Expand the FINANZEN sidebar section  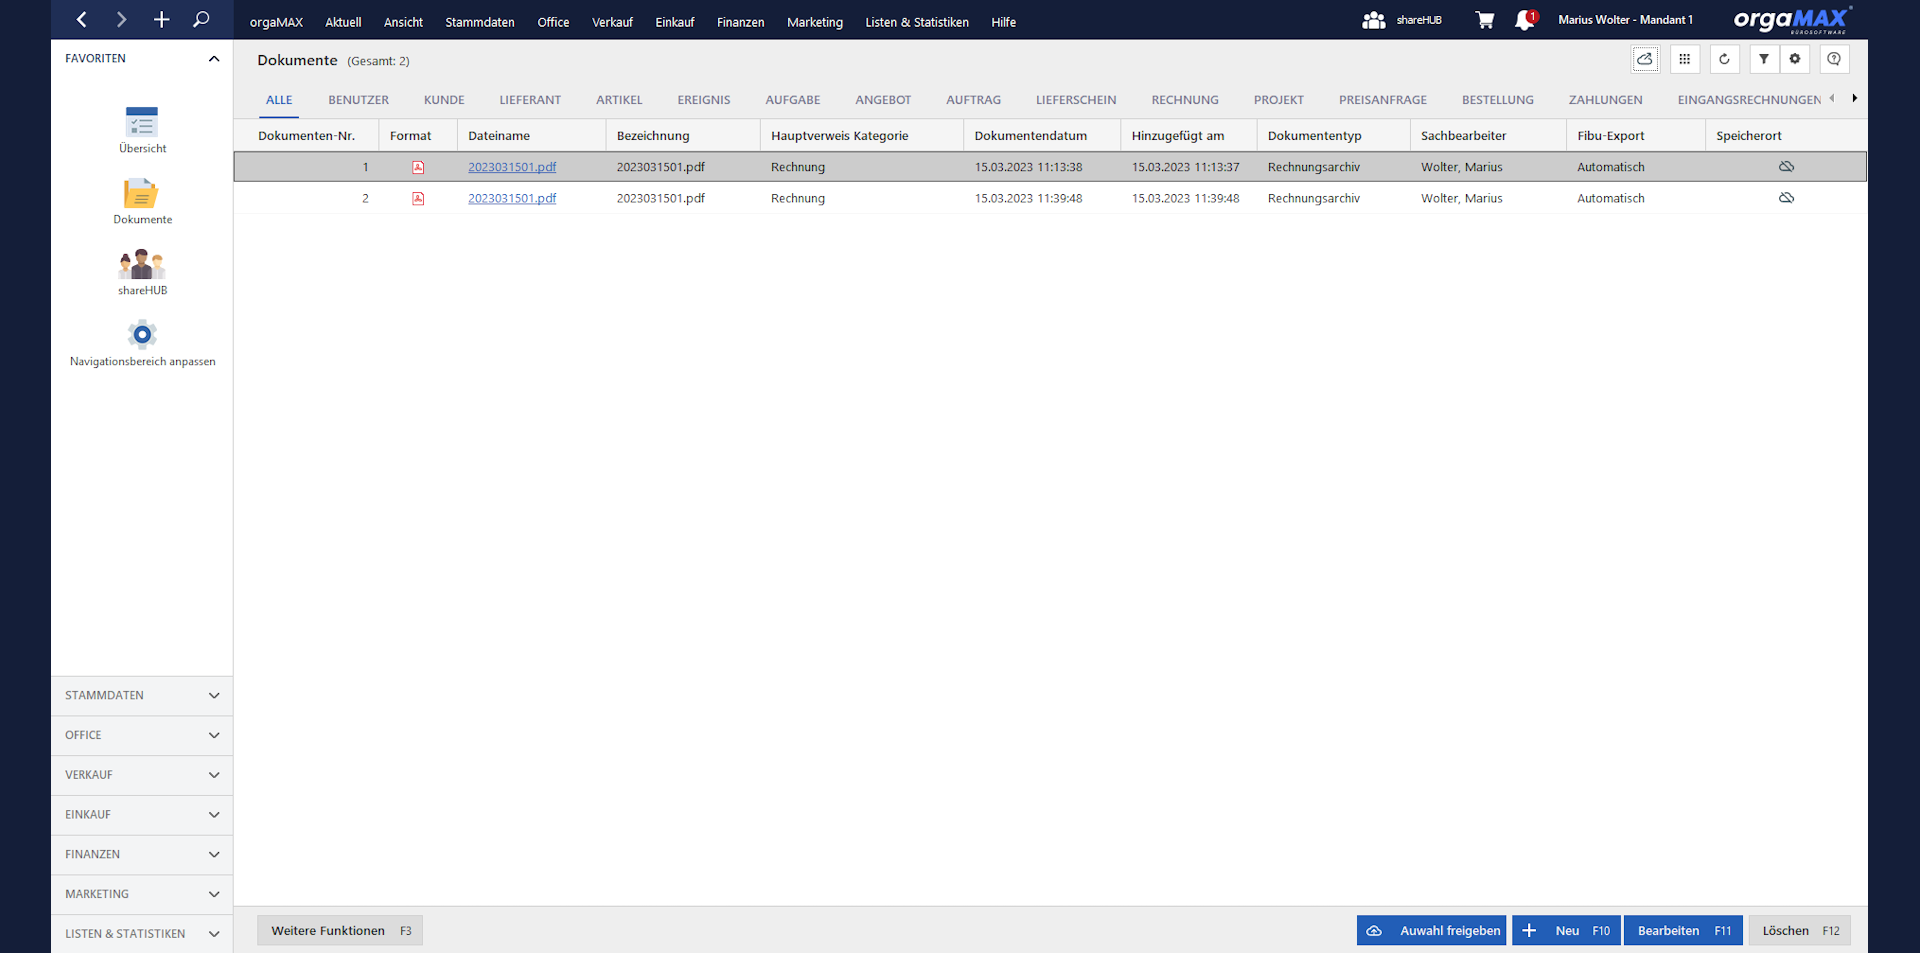click(x=142, y=854)
